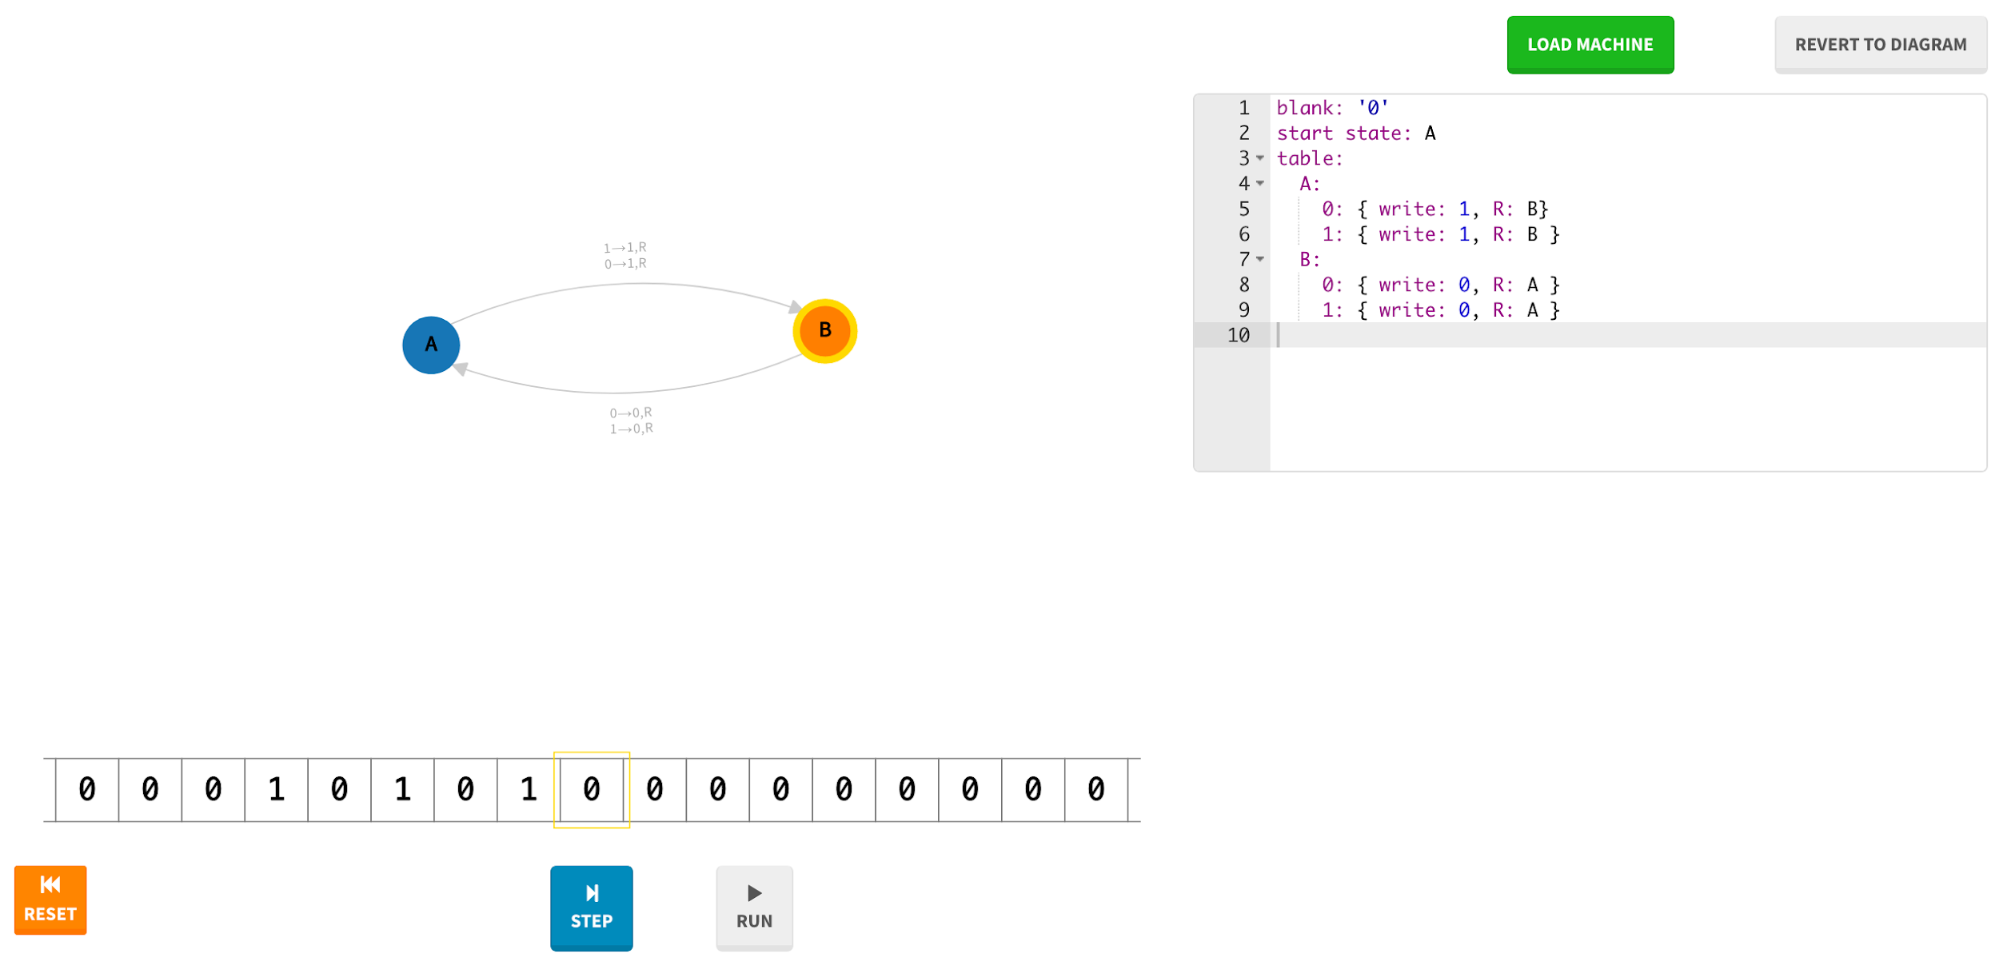
Task: Collapse state A block at line 4
Action: pyautogui.click(x=1260, y=184)
